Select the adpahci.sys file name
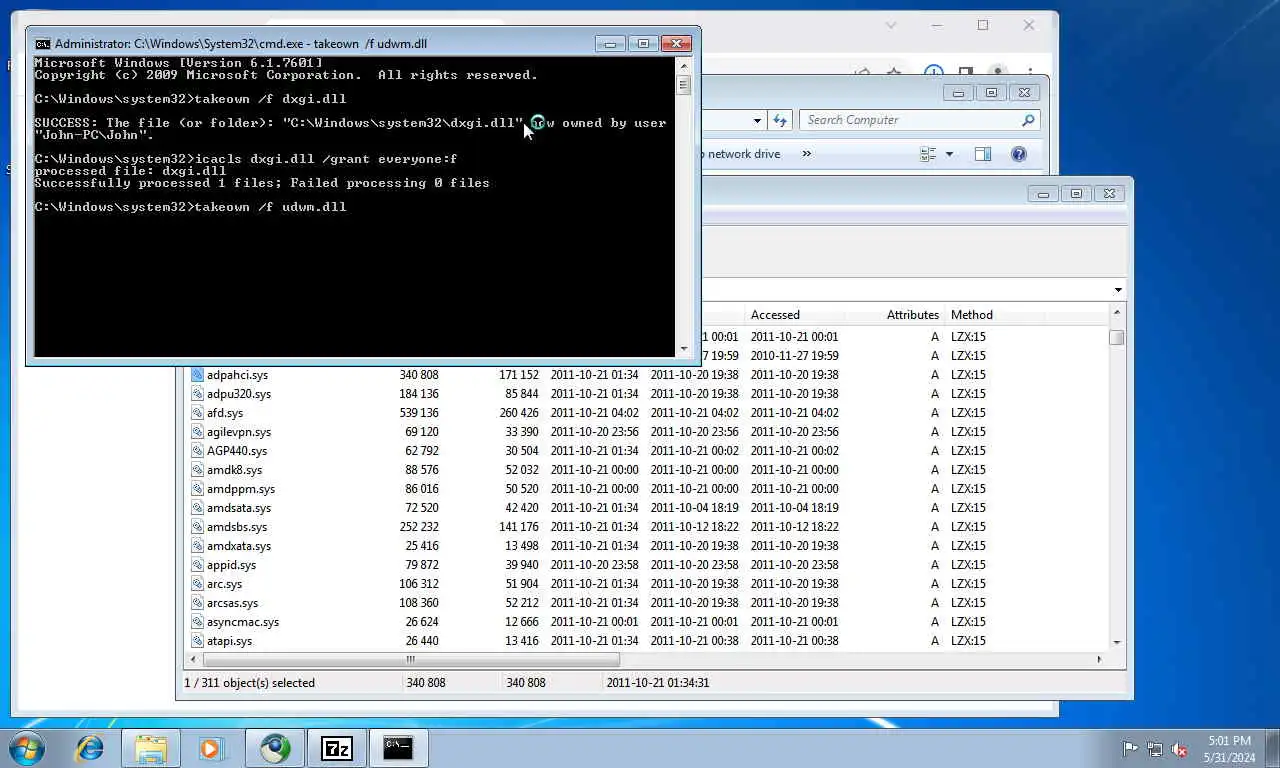The width and height of the screenshot is (1280, 768). (237, 375)
